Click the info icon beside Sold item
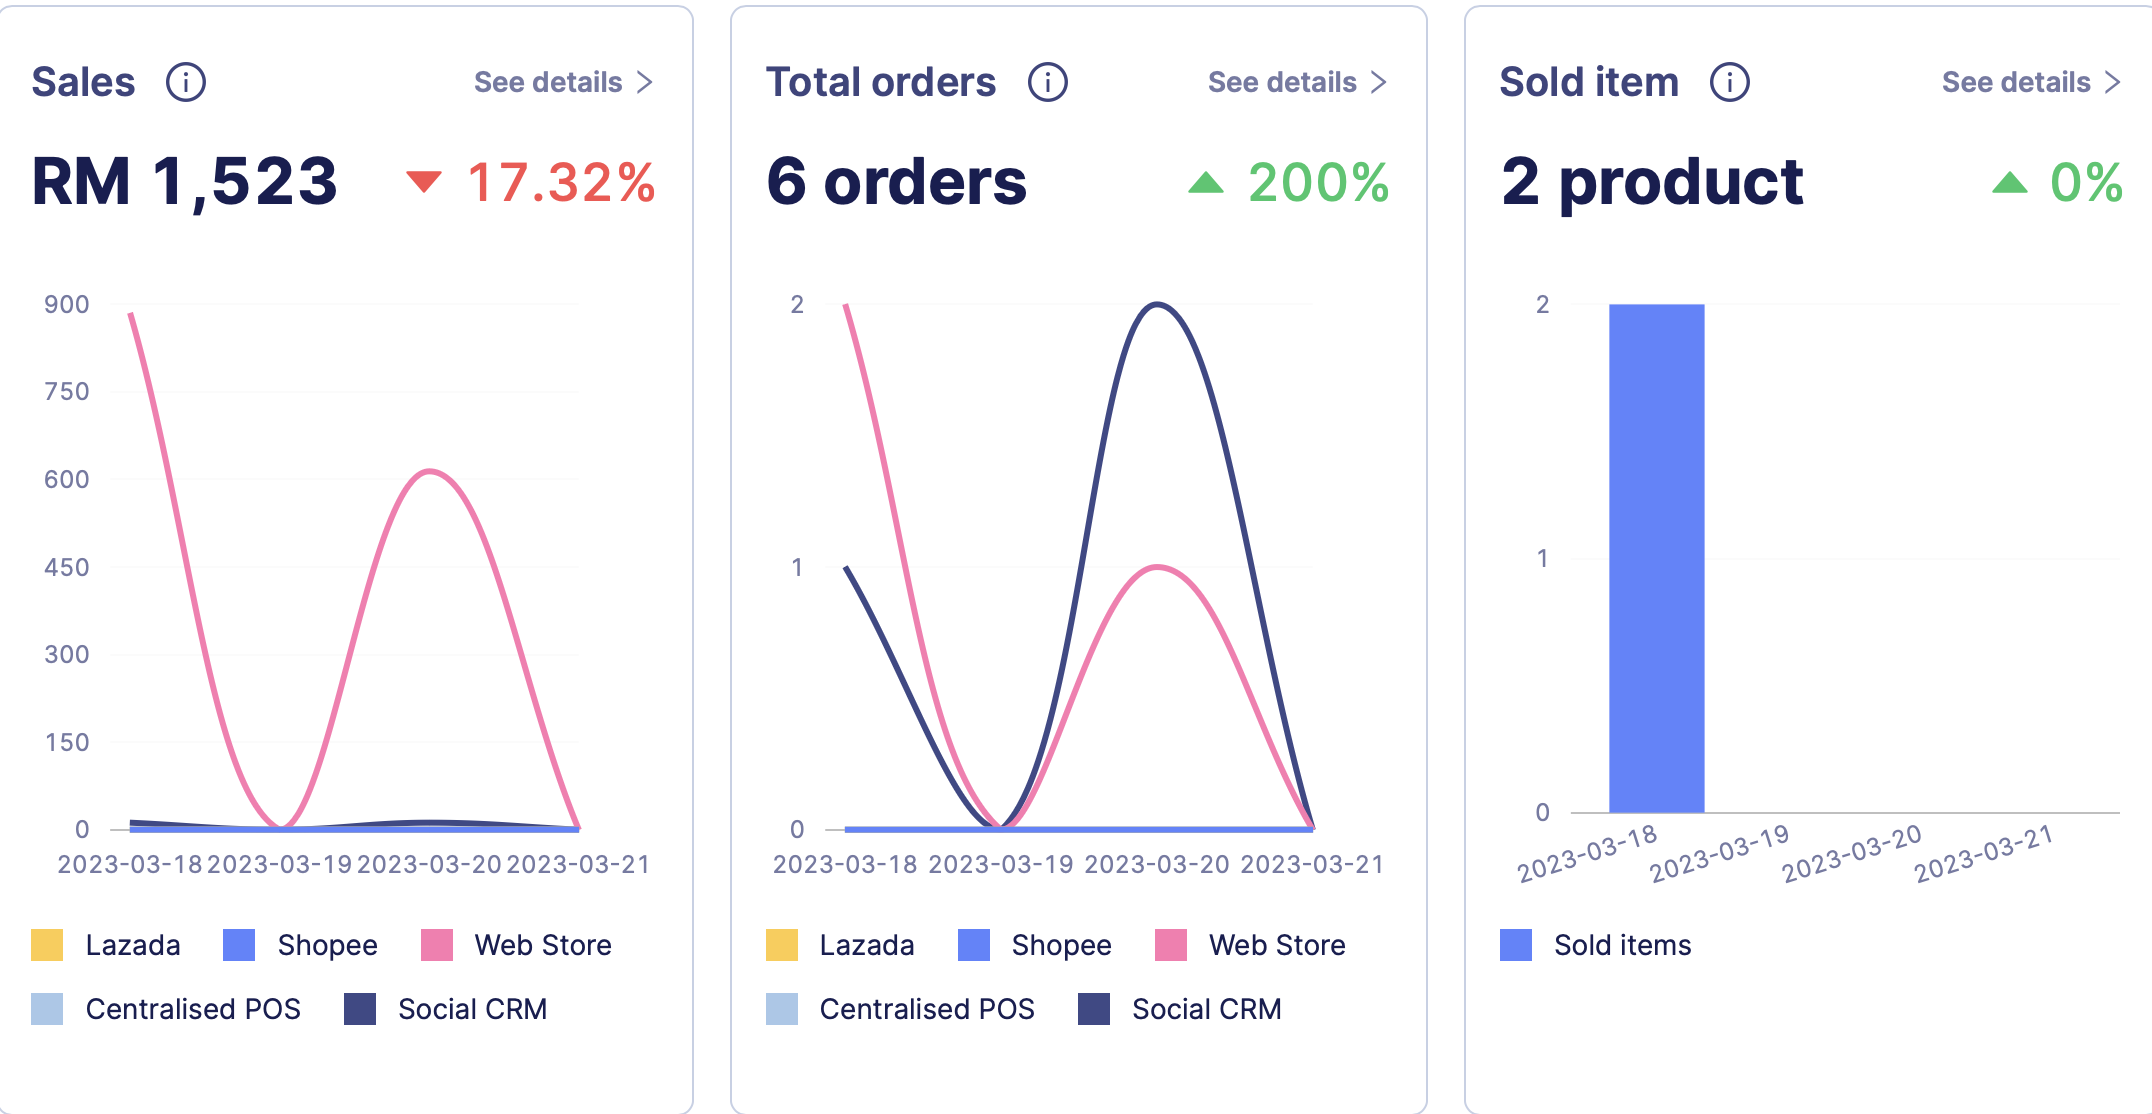The height and width of the screenshot is (1114, 2152). (1730, 82)
